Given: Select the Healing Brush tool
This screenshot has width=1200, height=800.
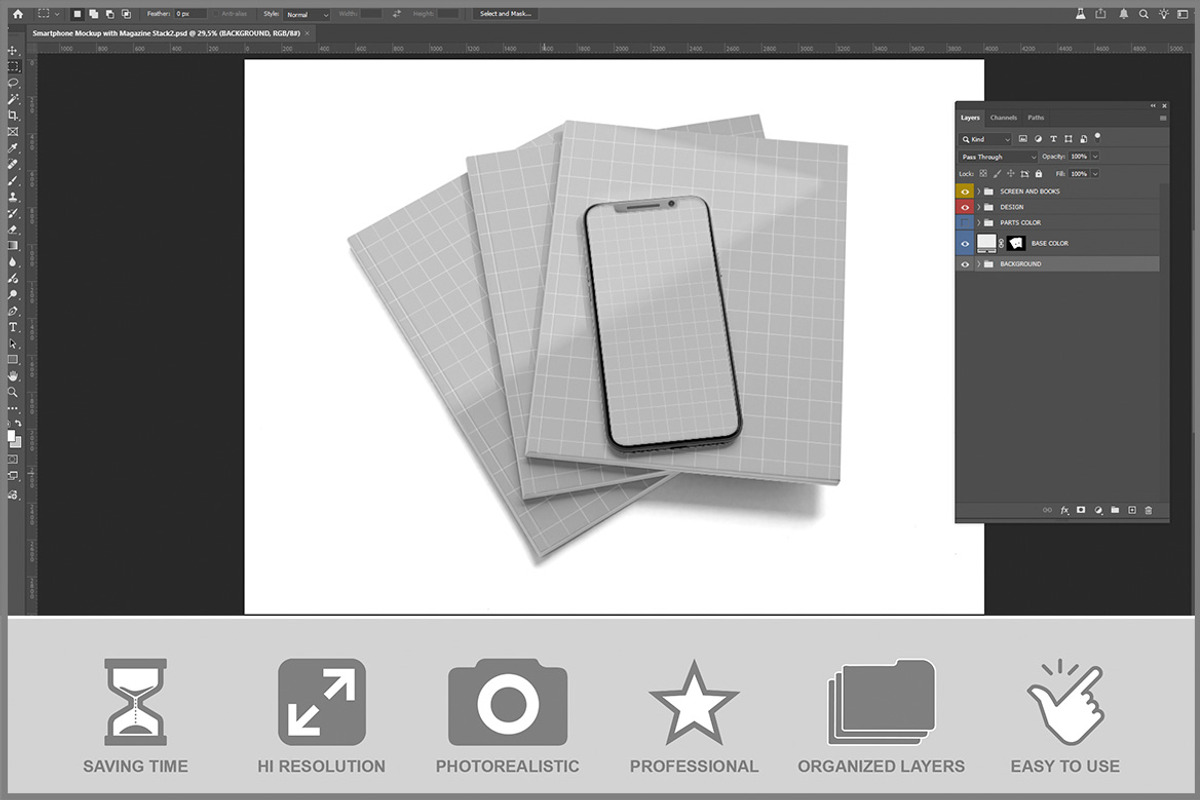Looking at the screenshot, I should [x=13, y=164].
